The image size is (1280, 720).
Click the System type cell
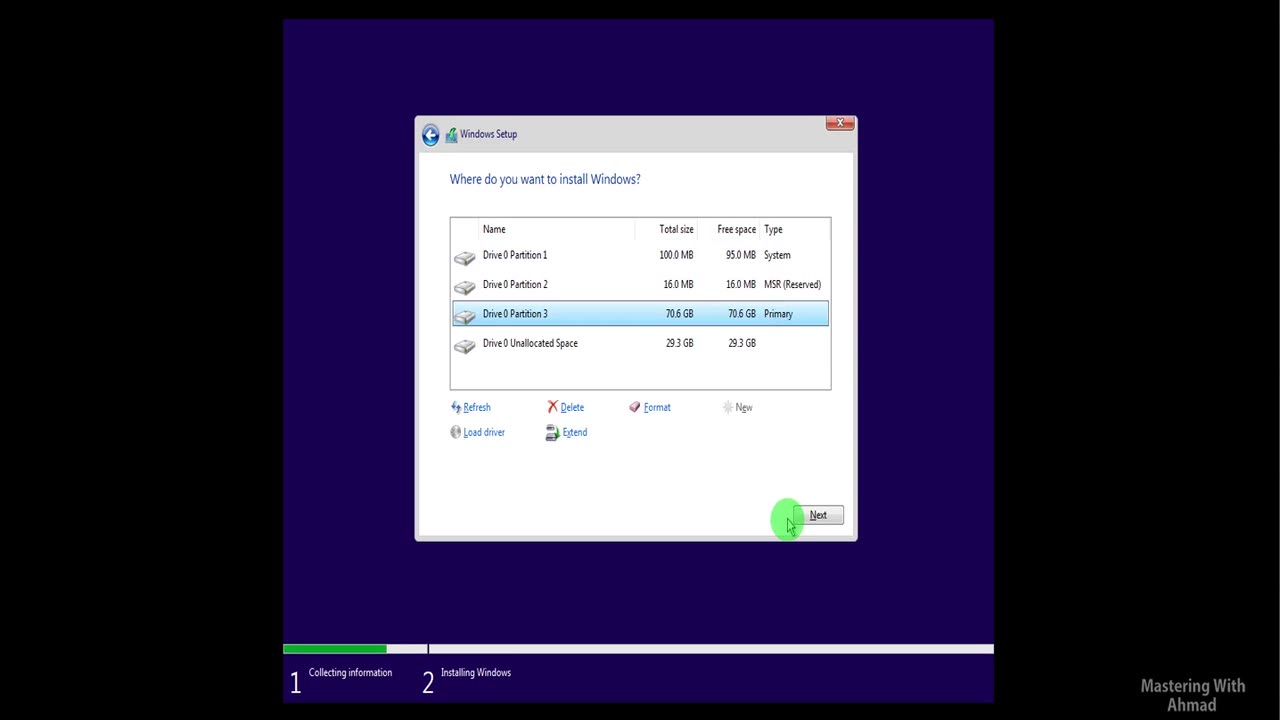click(777, 255)
